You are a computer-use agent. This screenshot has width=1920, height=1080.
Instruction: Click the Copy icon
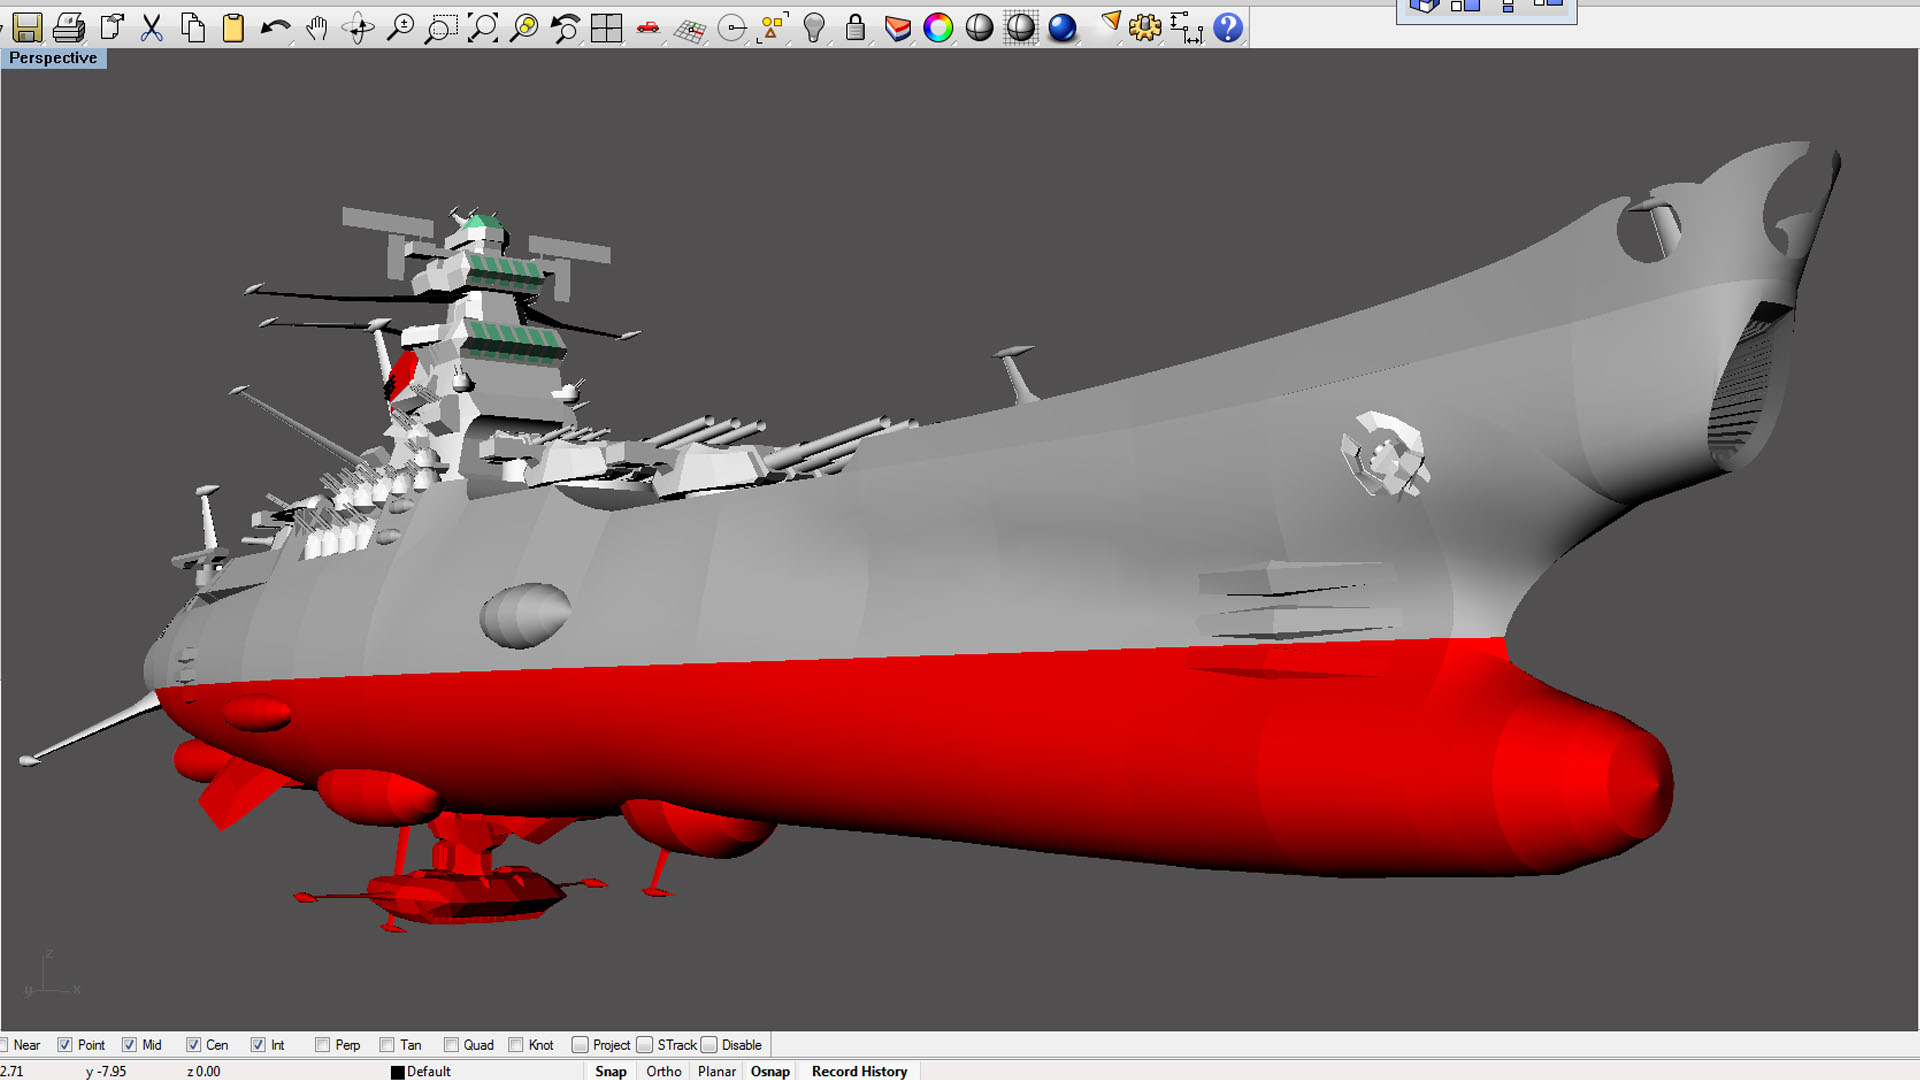coord(193,27)
